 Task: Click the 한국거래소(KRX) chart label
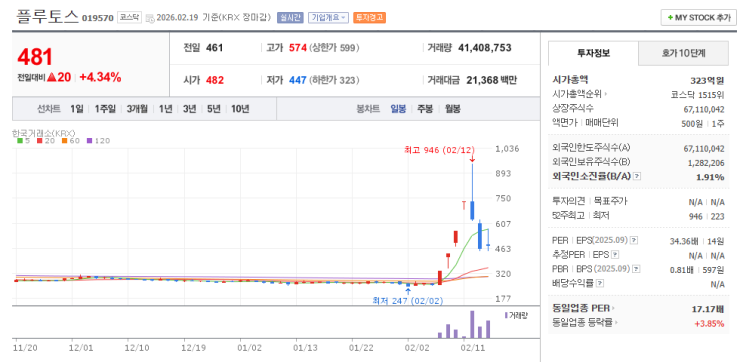[x=44, y=133]
